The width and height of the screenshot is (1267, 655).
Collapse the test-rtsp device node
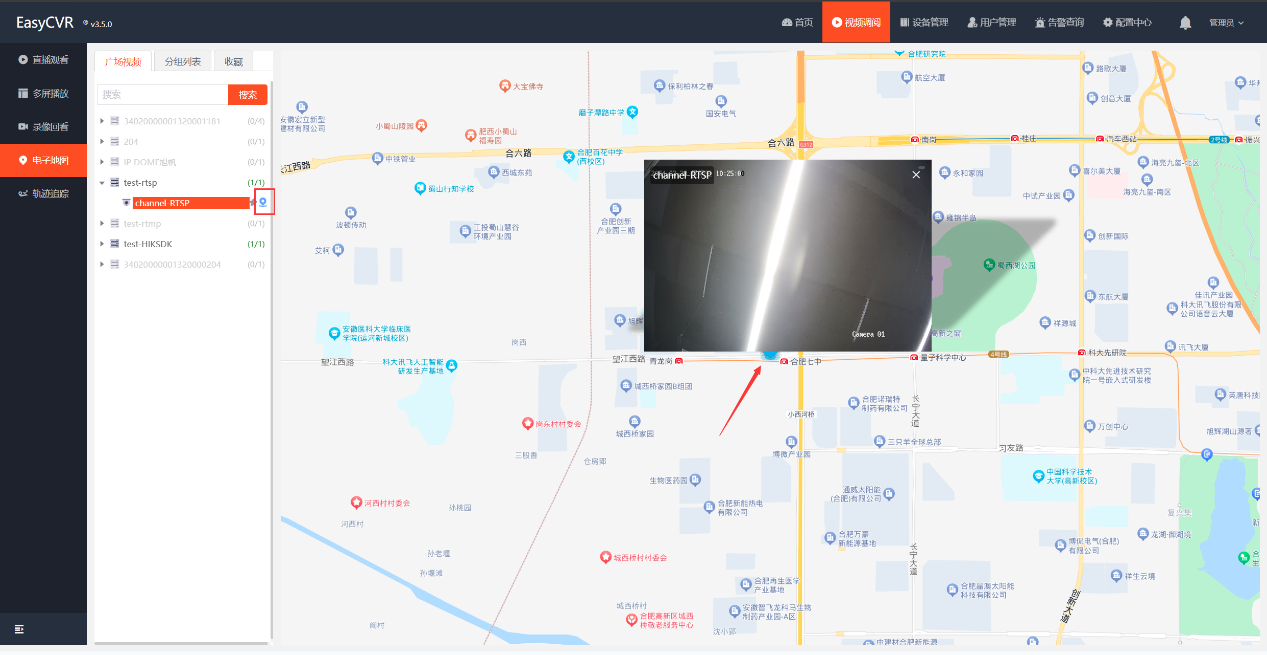coord(102,183)
